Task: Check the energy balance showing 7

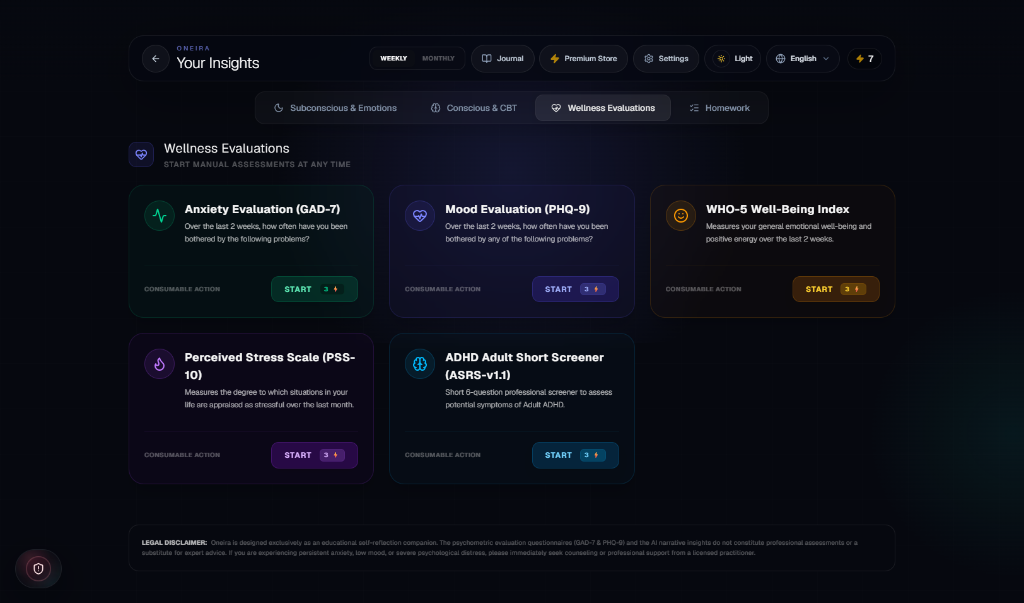Action: [865, 59]
